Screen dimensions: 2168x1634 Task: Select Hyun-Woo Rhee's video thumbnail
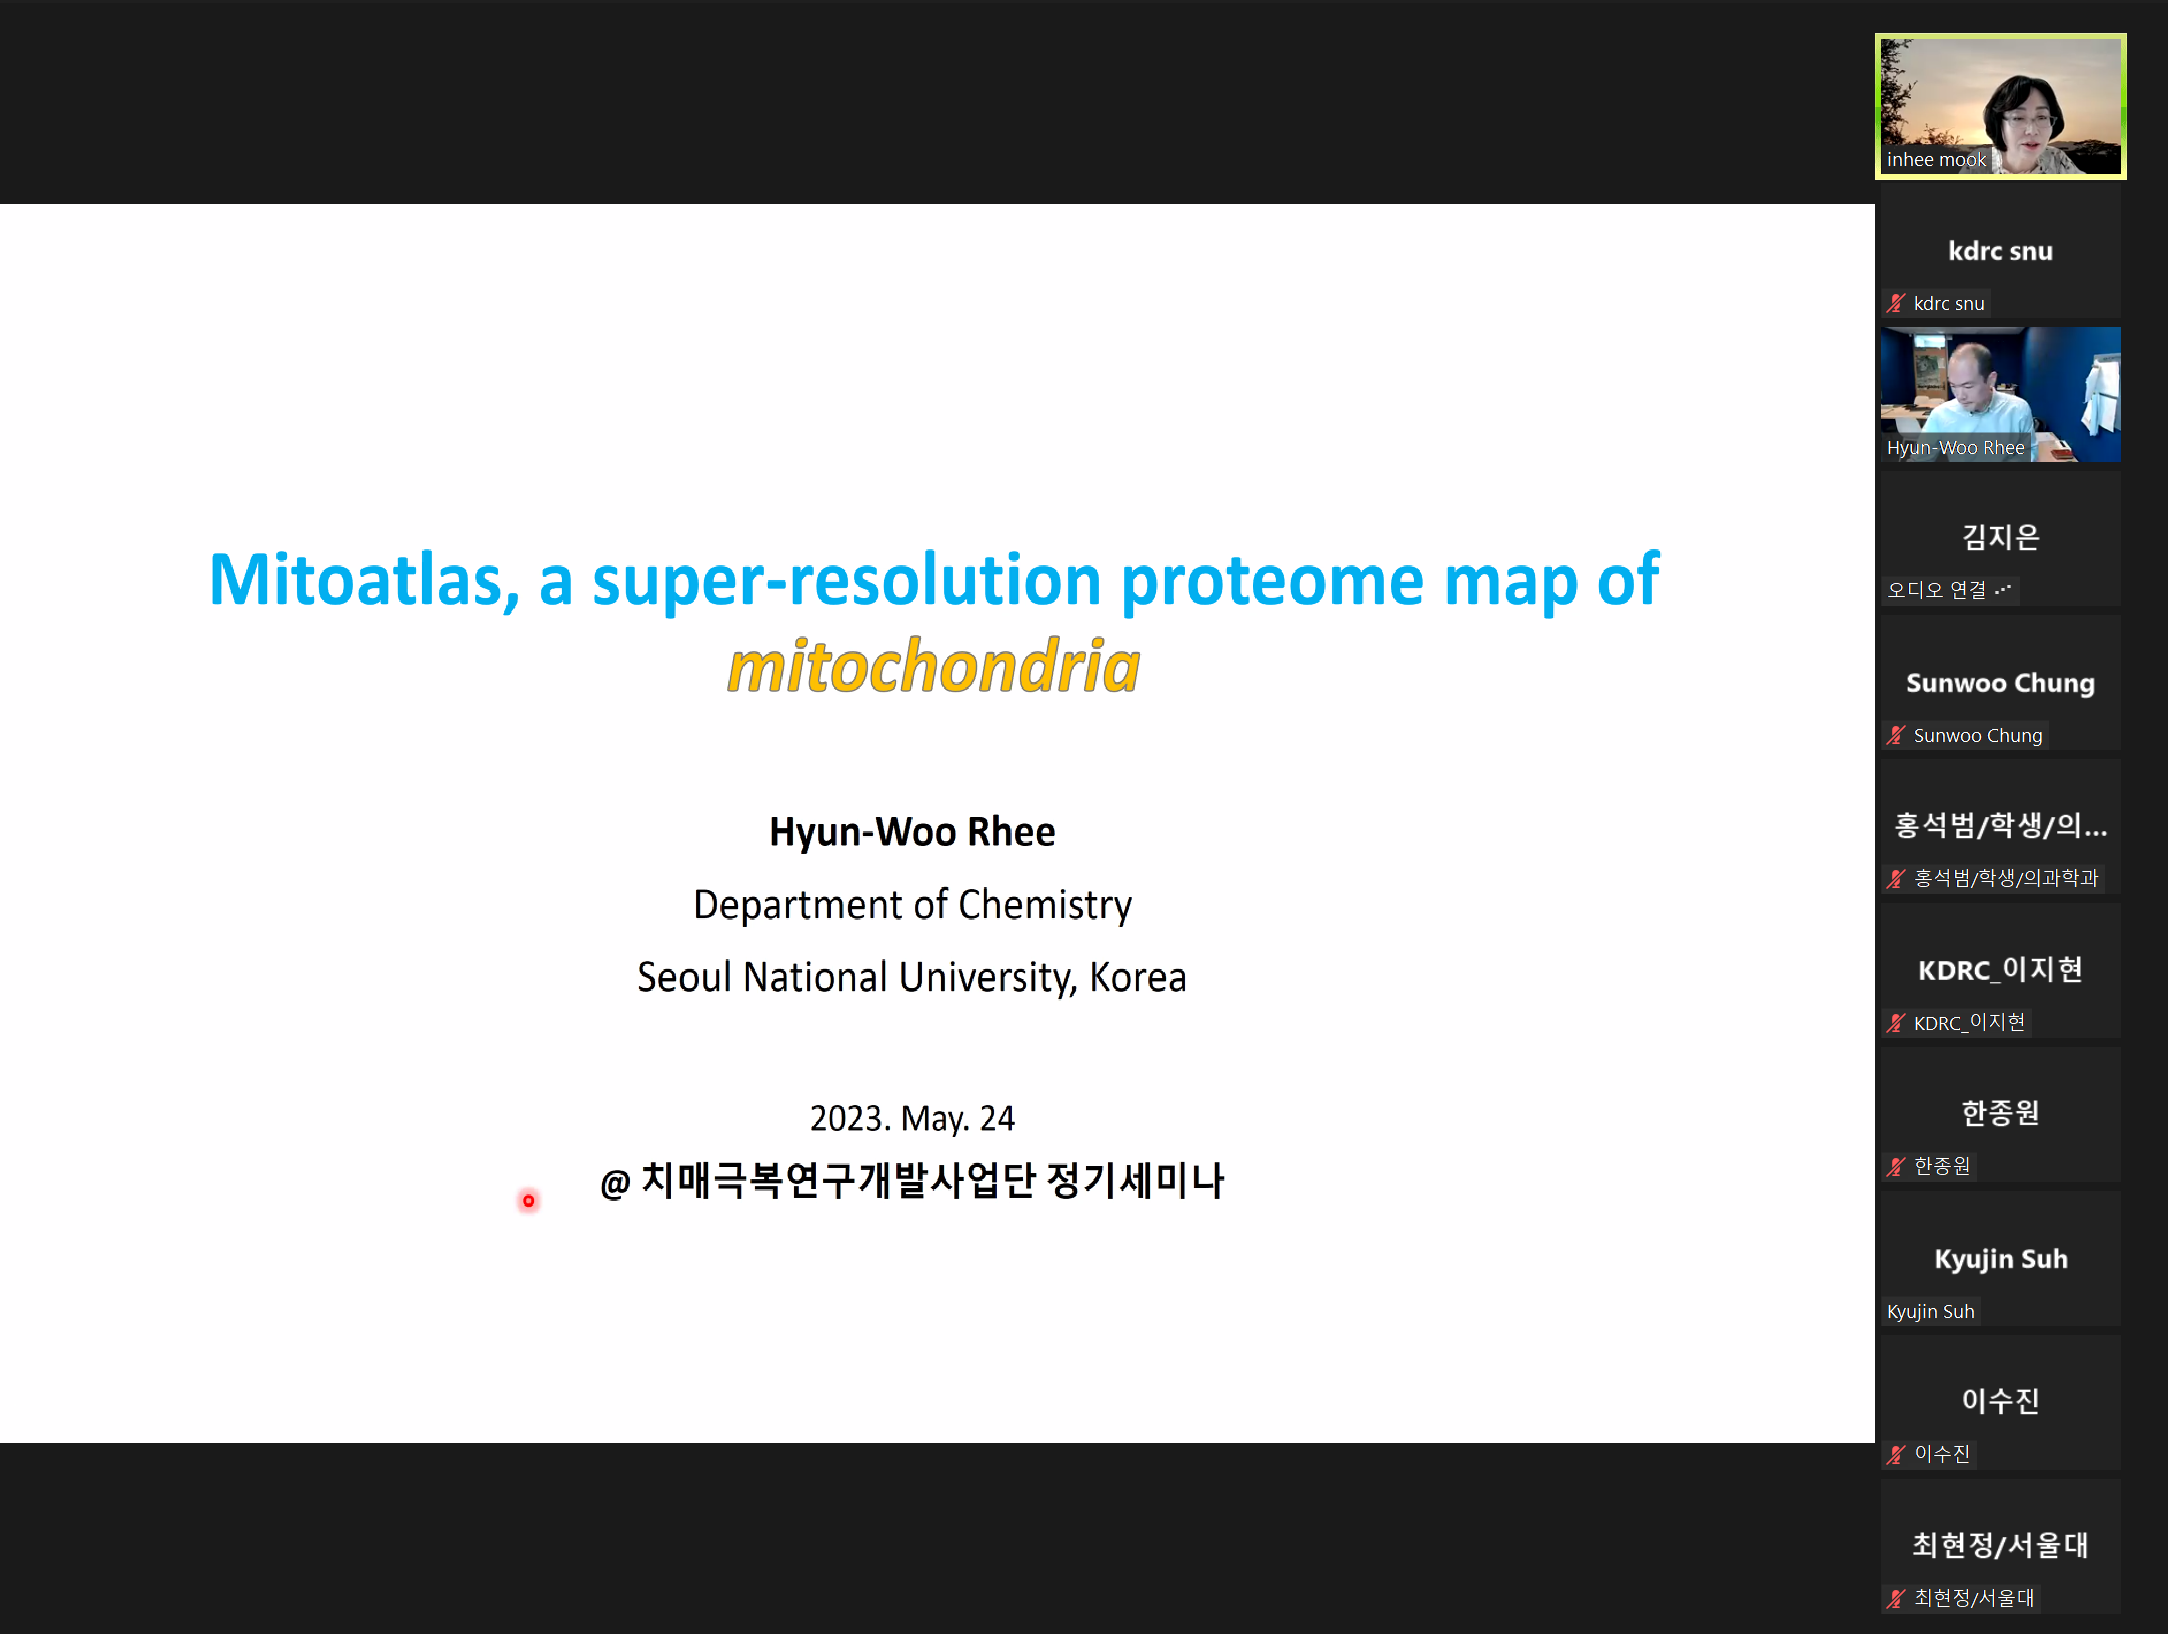[x=2000, y=394]
